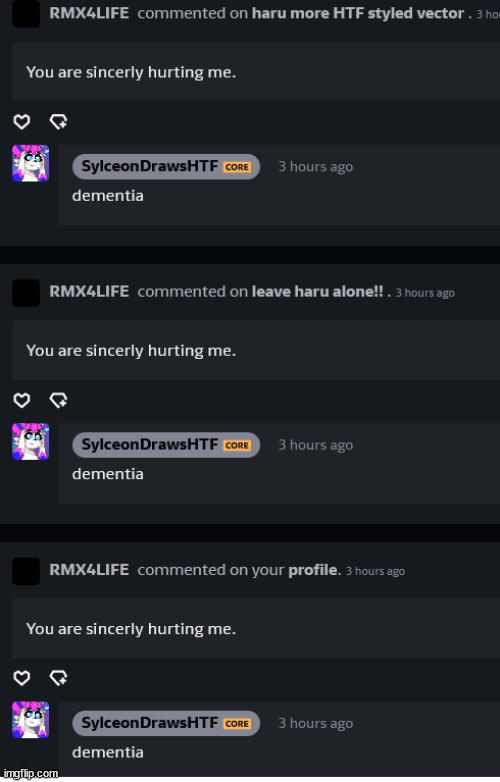Image resolution: width=500 pixels, height=782 pixels.
Task: Click RMX4LIFE's black avatar next to "leave haru alone!!"
Action: click(x=26, y=293)
